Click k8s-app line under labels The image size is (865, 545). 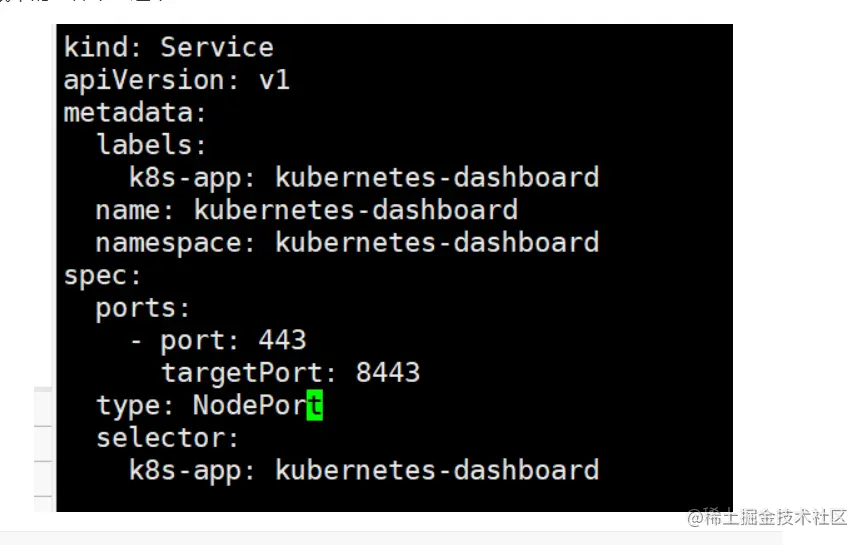(363, 177)
